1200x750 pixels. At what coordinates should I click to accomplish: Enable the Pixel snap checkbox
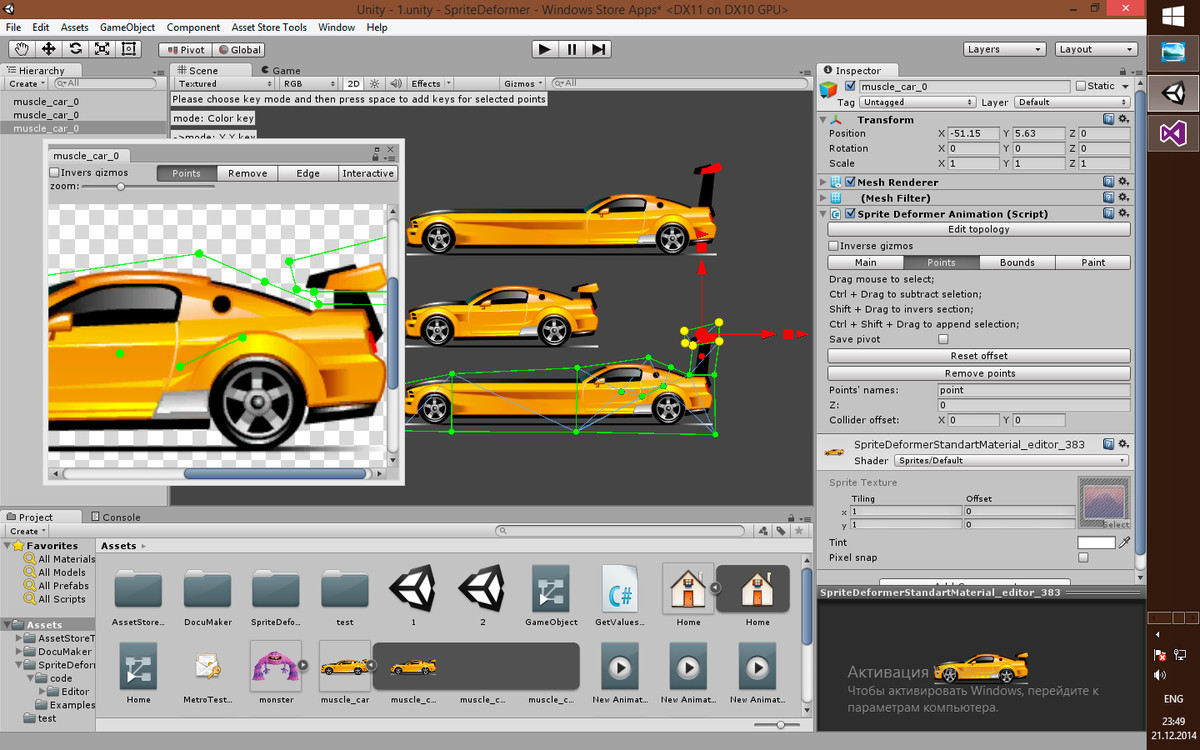coord(1083,558)
